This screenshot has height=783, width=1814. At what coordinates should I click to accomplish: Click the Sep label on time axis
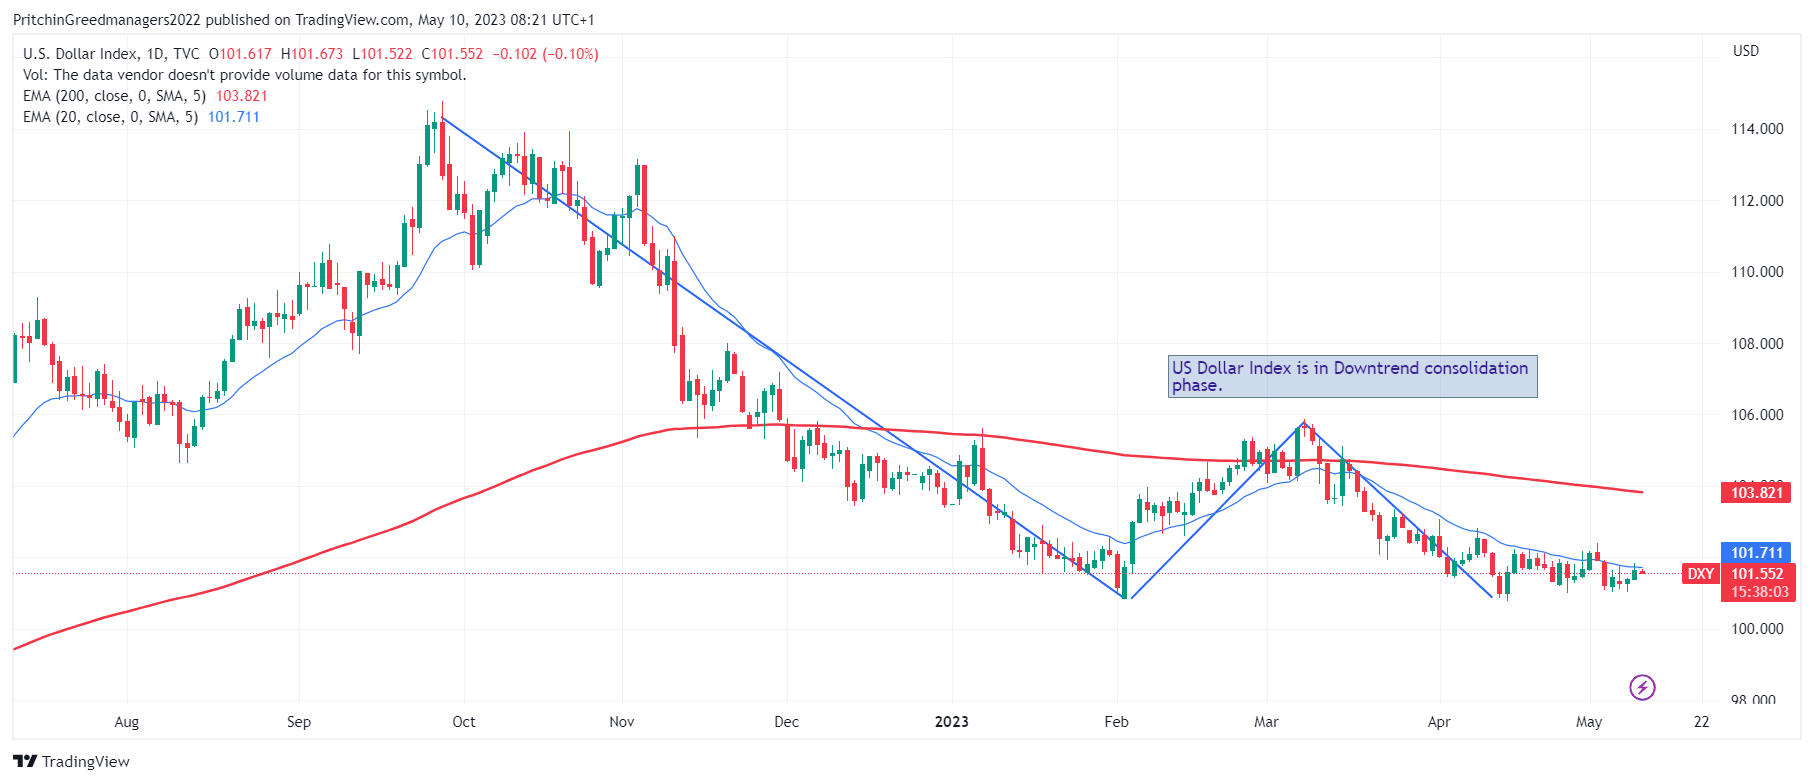coord(299,722)
